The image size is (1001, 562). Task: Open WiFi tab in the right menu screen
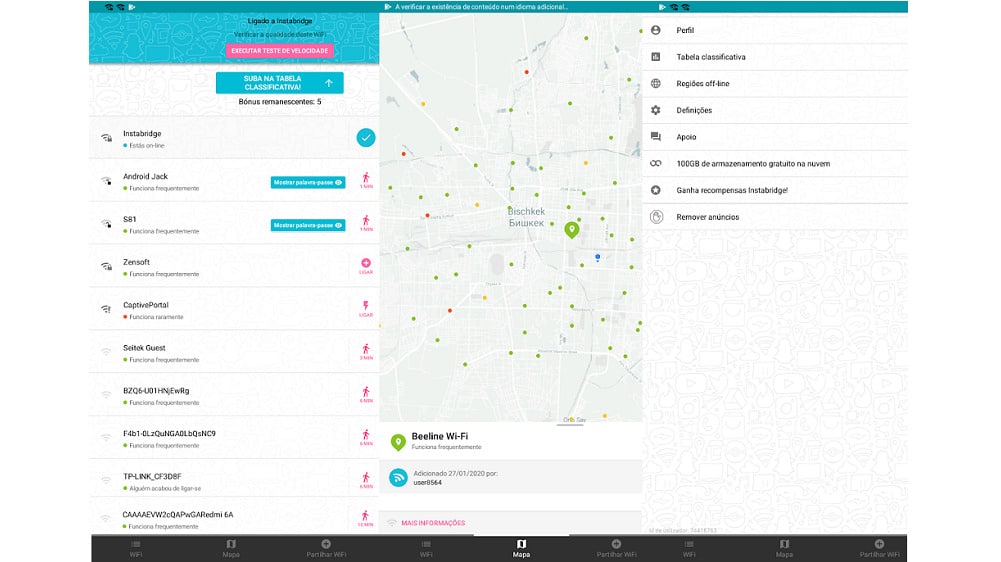689,548
